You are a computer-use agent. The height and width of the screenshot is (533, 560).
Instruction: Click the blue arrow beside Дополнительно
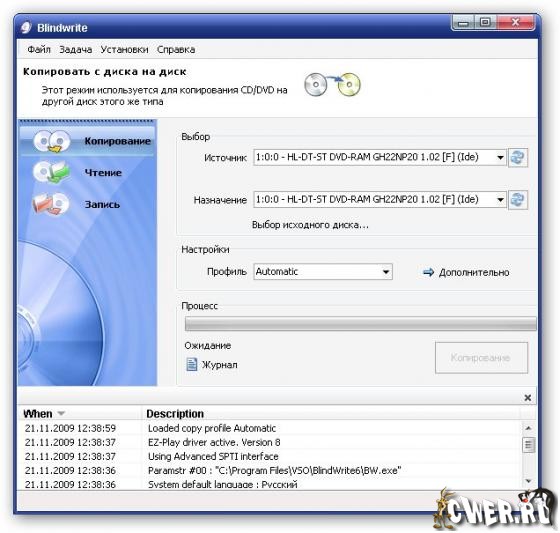[x=428, y=272]
